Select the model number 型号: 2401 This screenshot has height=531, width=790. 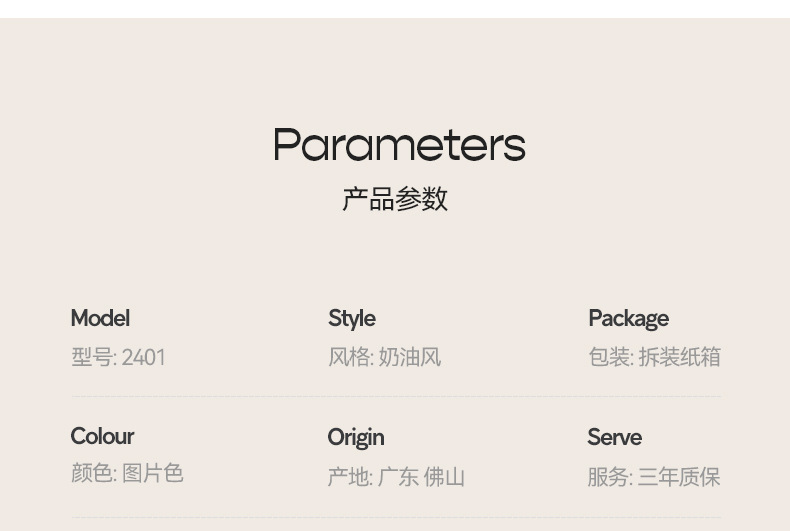pyautogui.click(x=118, y=357)
